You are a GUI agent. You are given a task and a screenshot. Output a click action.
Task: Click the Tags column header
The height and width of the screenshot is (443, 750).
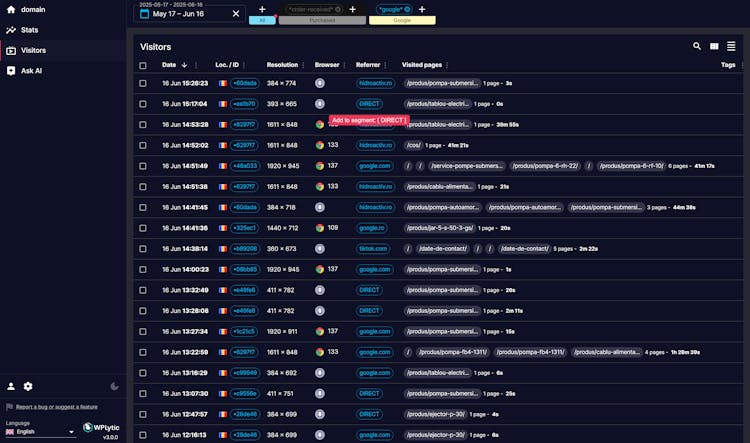click(728, 65)
